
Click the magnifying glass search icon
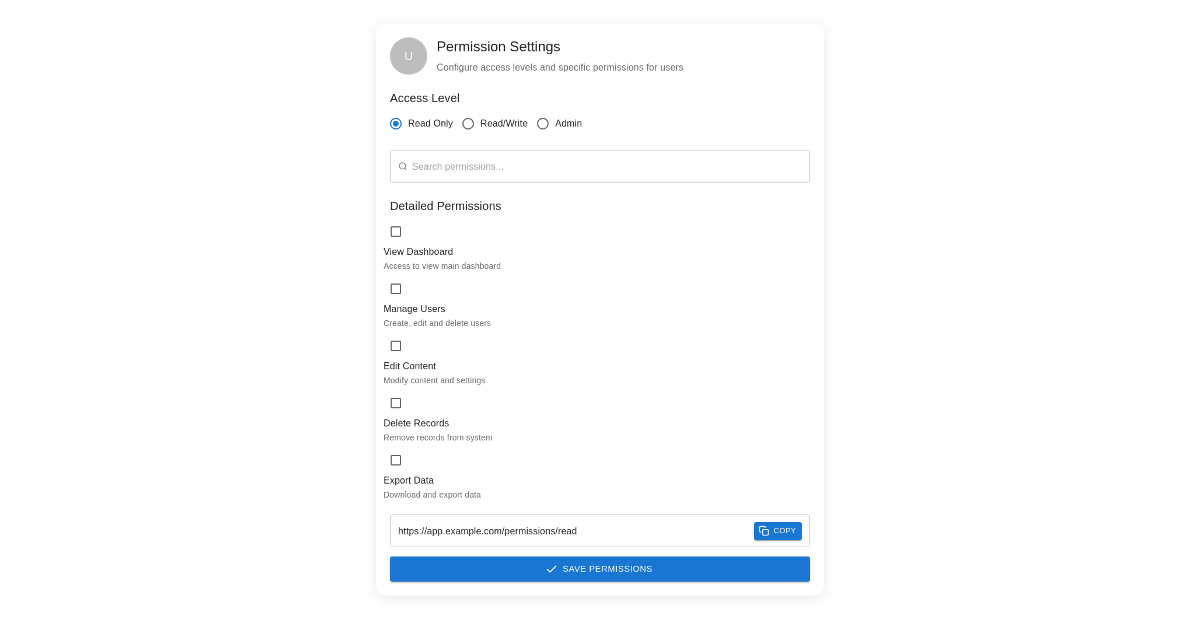tap(403, 166)
